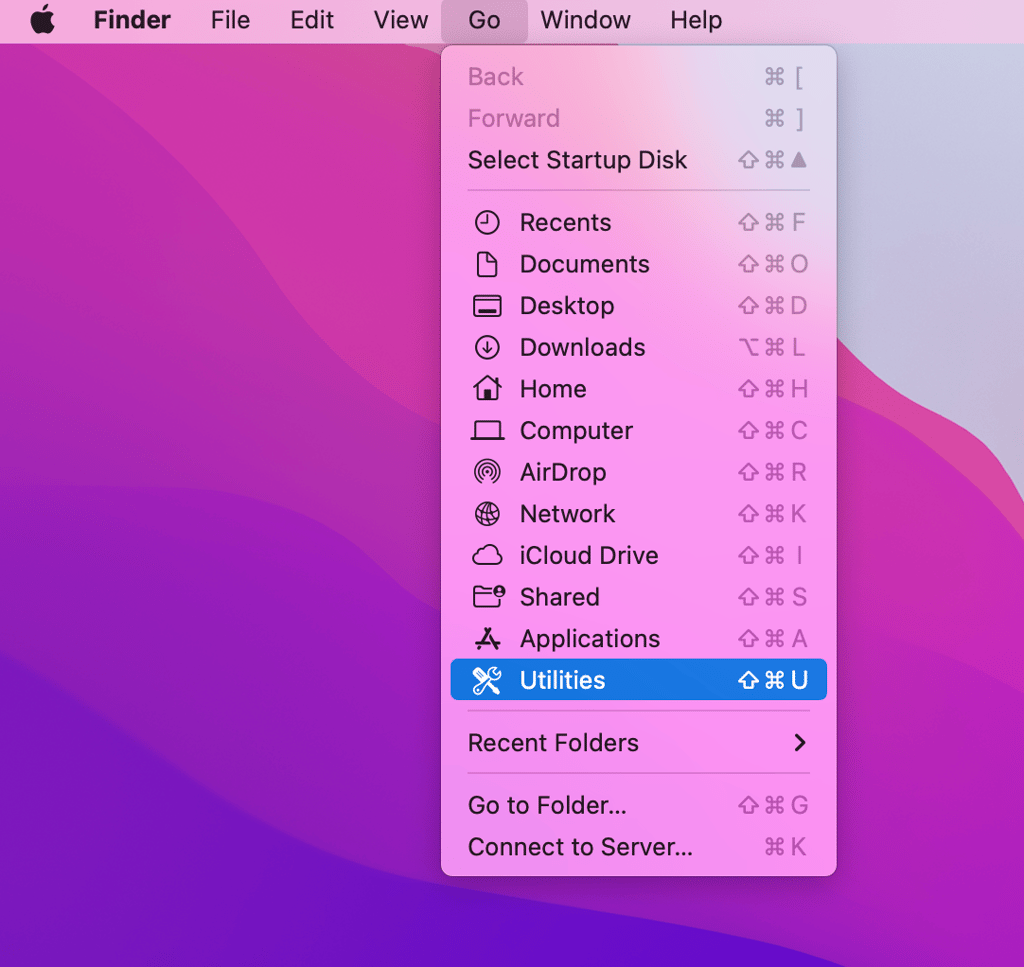
Task: Select the iCloud Drive label
Action: (589, 556)
